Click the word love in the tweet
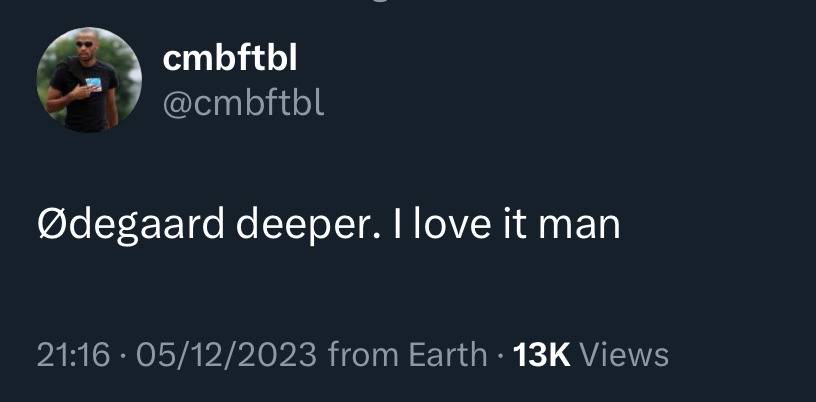This screenshot has width=816, height=402. (x=452, y=224)
